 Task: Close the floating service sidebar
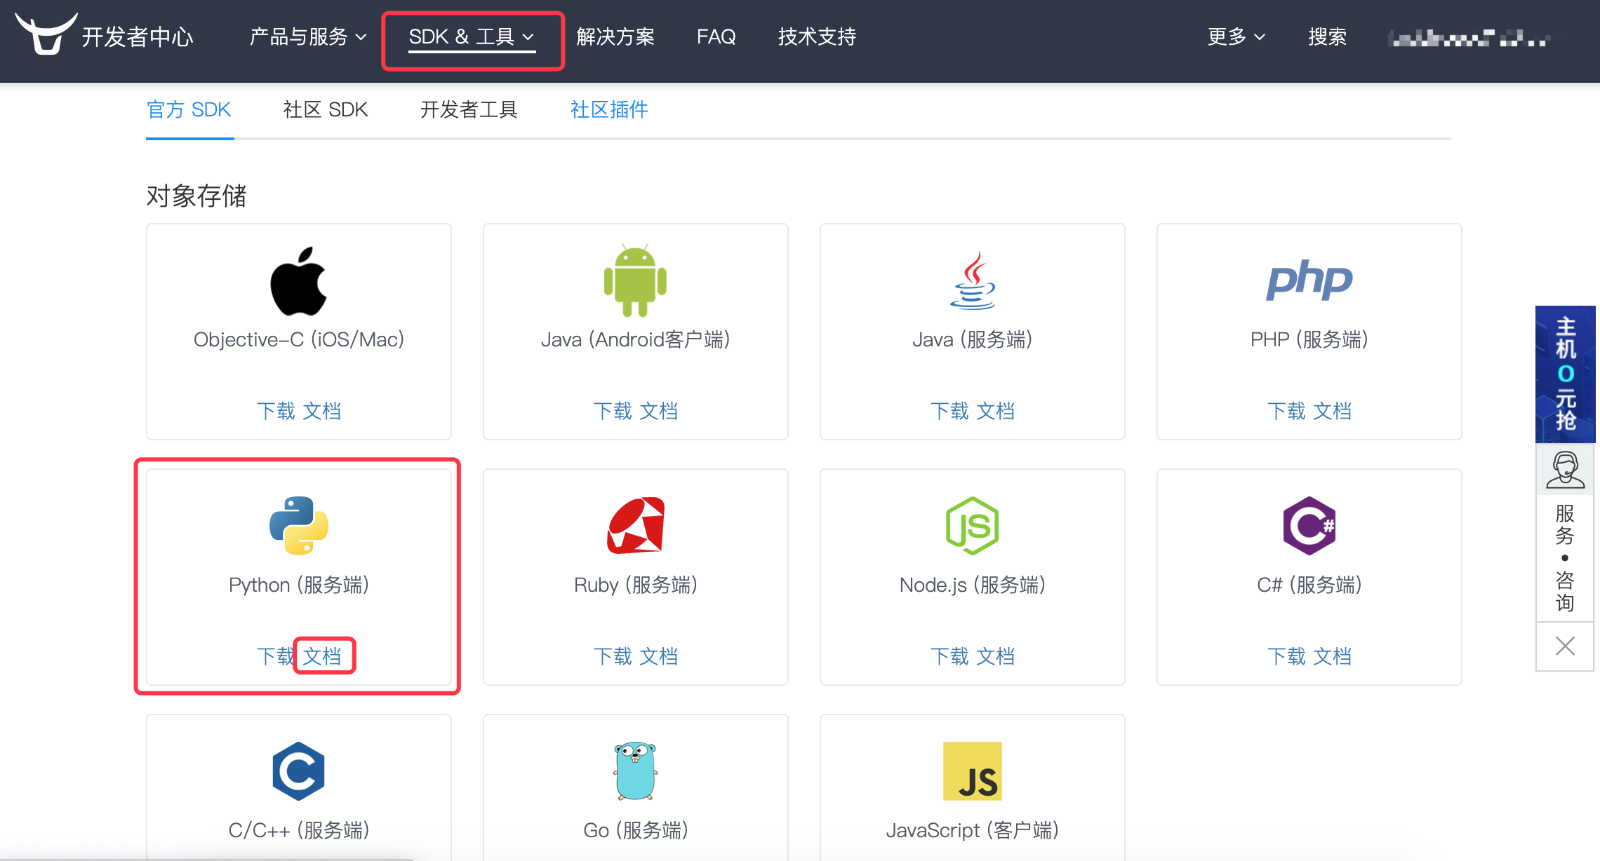coord(1565,646)
